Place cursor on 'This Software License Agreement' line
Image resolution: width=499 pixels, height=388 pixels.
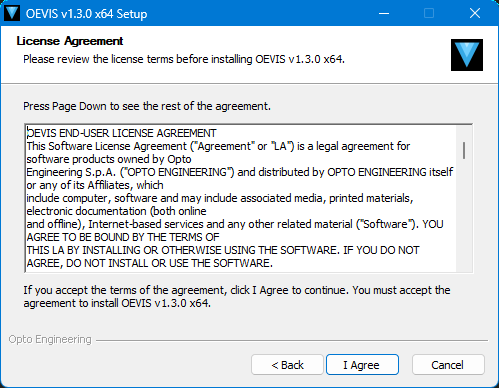tap(218, 146)
